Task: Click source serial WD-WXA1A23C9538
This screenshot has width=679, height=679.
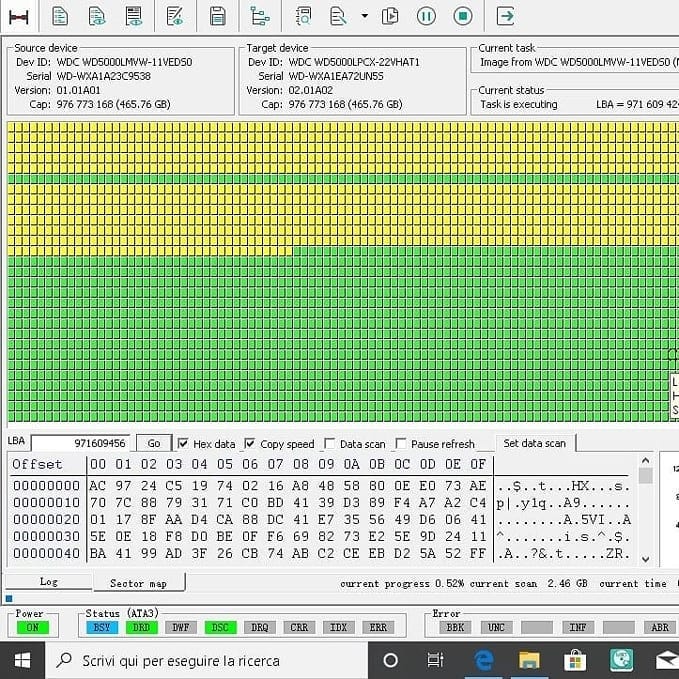Action: (103, 76)
